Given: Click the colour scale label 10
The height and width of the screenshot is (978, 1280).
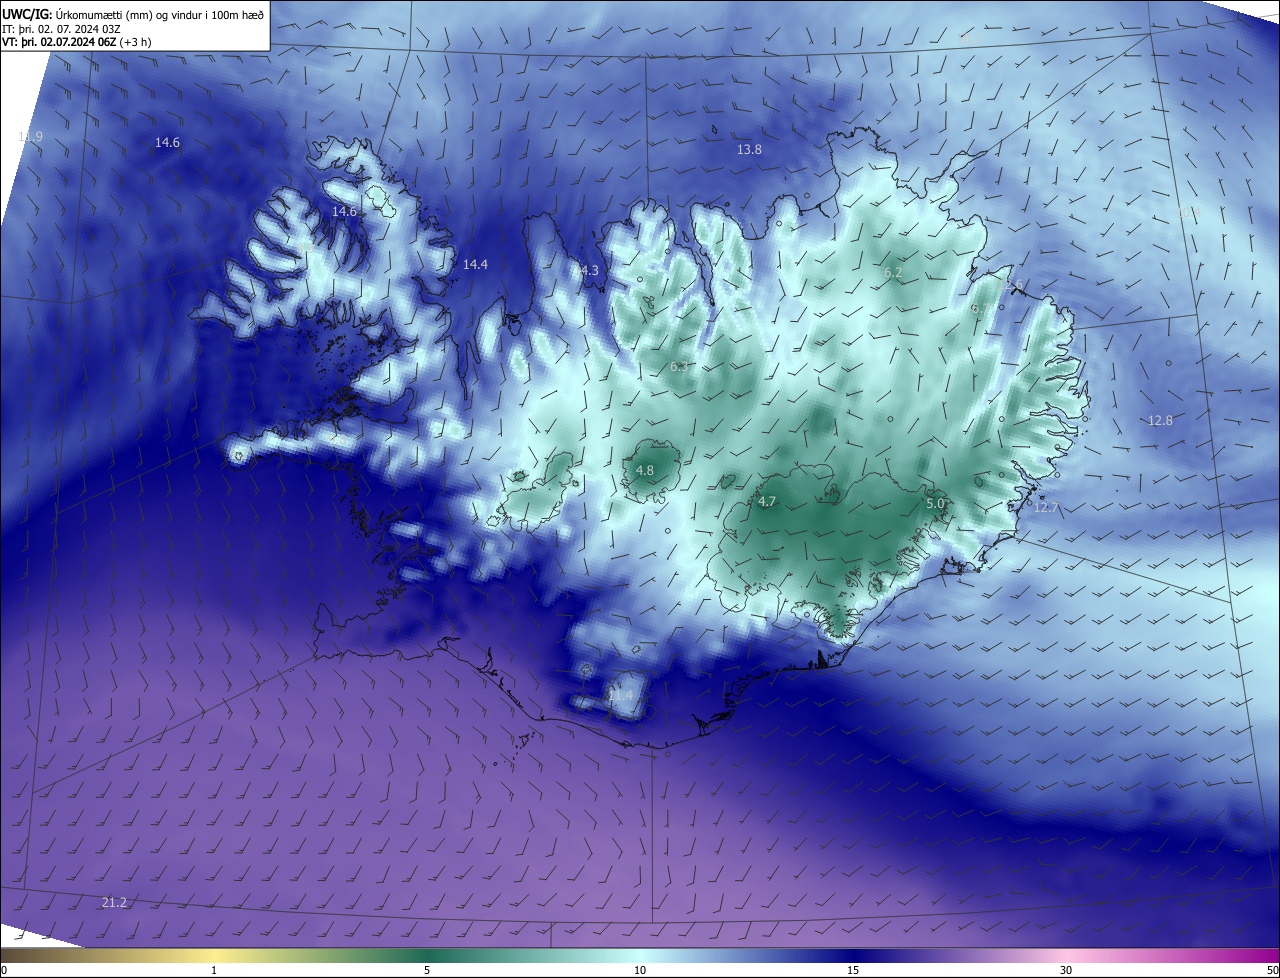Looking at the screenshot, I should tap(640, 970).
